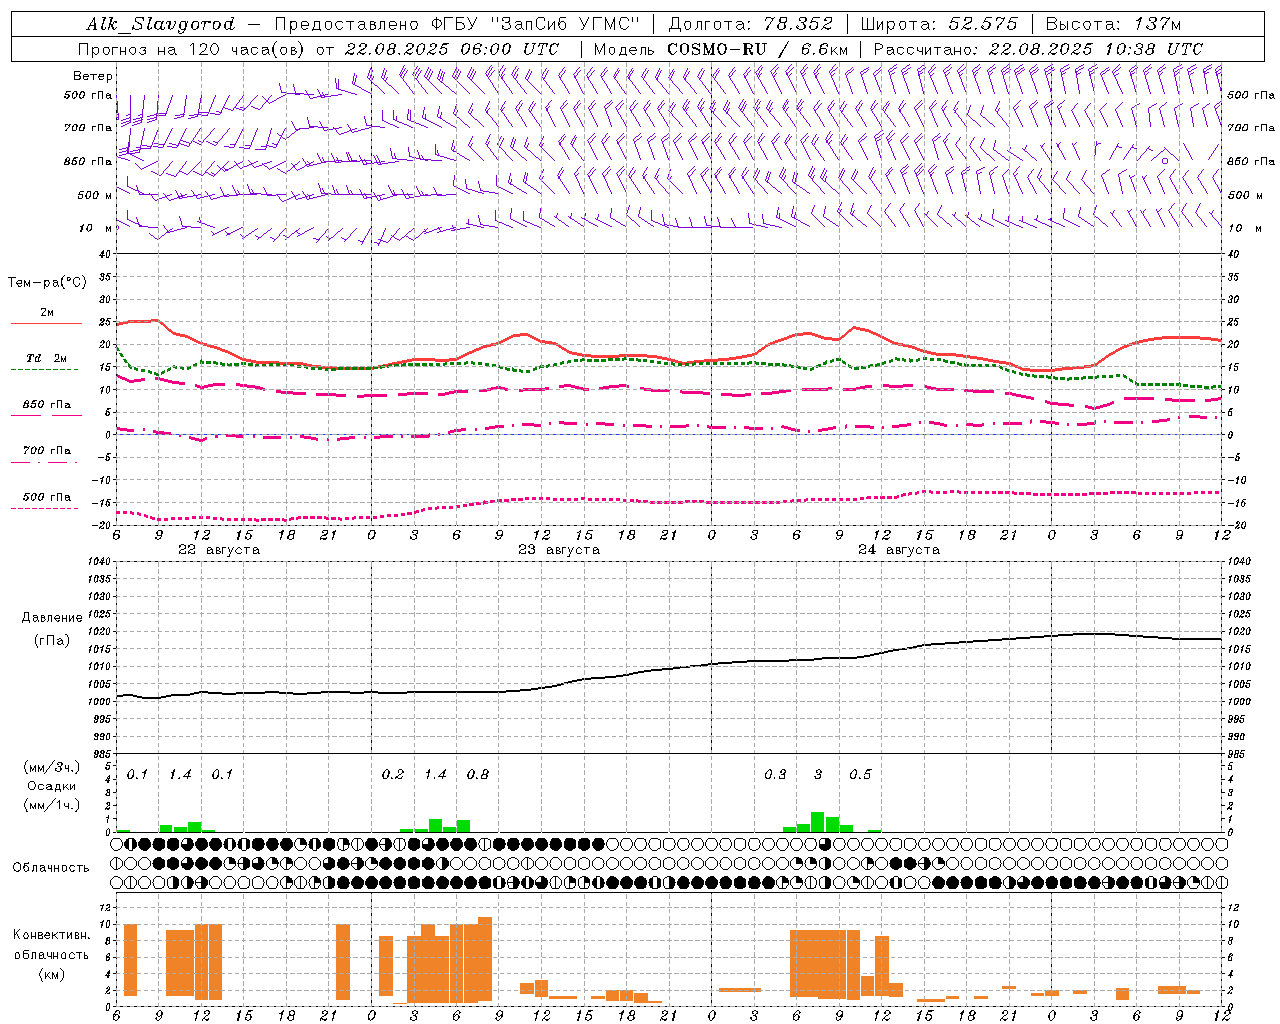The width and height of the screenshot is (1280, 1024).
Task: Click the 'Облачность' cloud cover label
Action: click(51, 868)
